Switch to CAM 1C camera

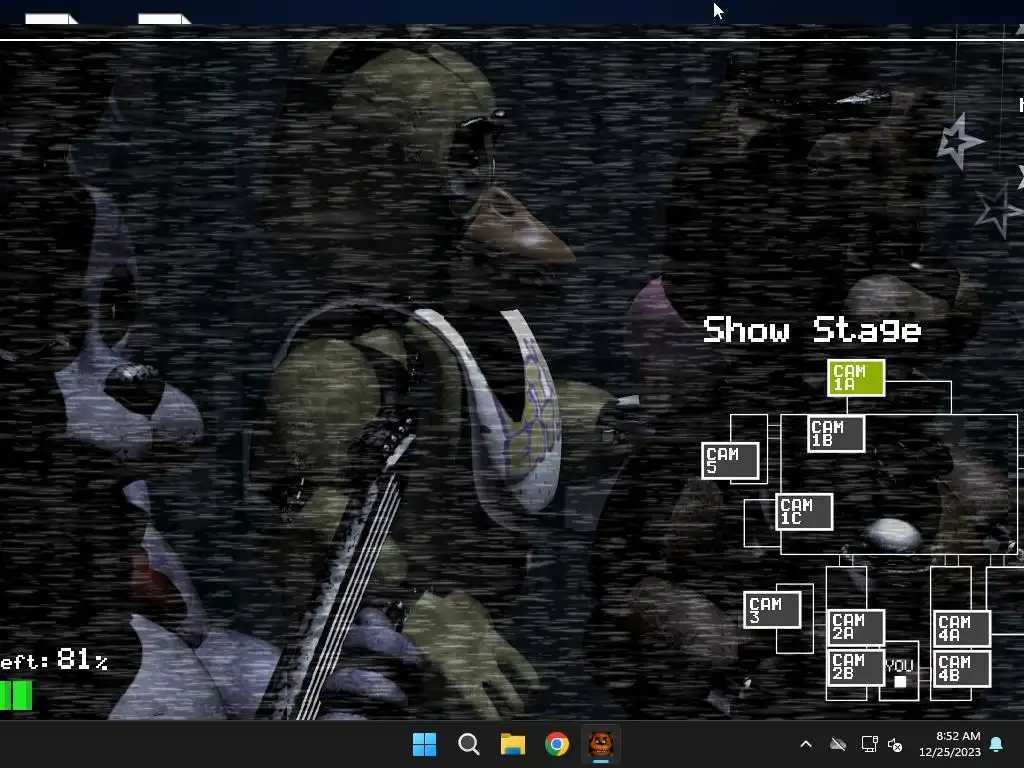(805, 511)
